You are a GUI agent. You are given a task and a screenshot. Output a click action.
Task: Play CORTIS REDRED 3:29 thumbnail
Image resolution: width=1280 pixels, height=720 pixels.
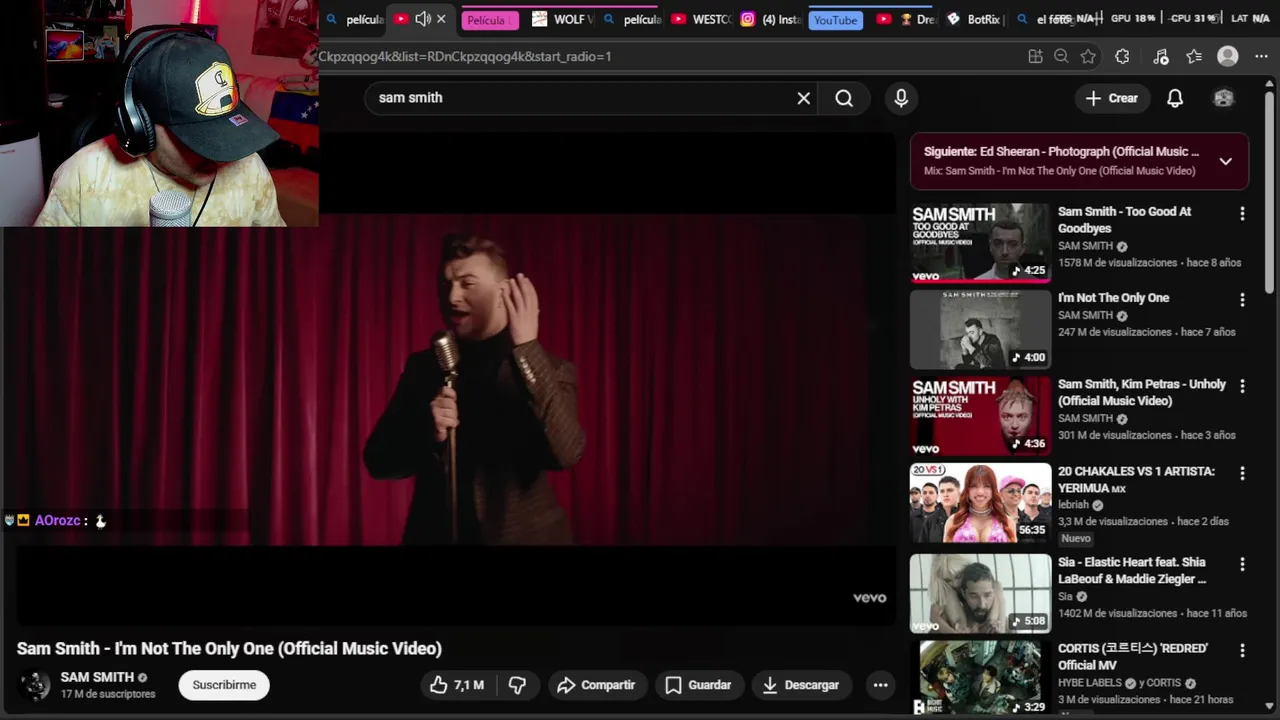click(x=980, y=678)
